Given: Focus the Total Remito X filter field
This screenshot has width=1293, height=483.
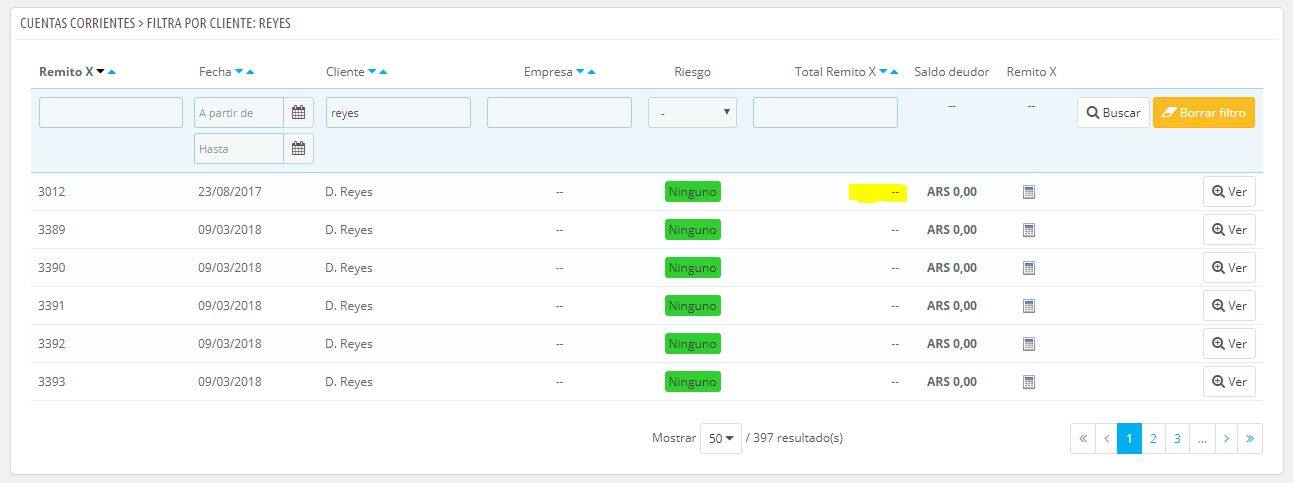Looking at the screenshot, I should point(825,112).
